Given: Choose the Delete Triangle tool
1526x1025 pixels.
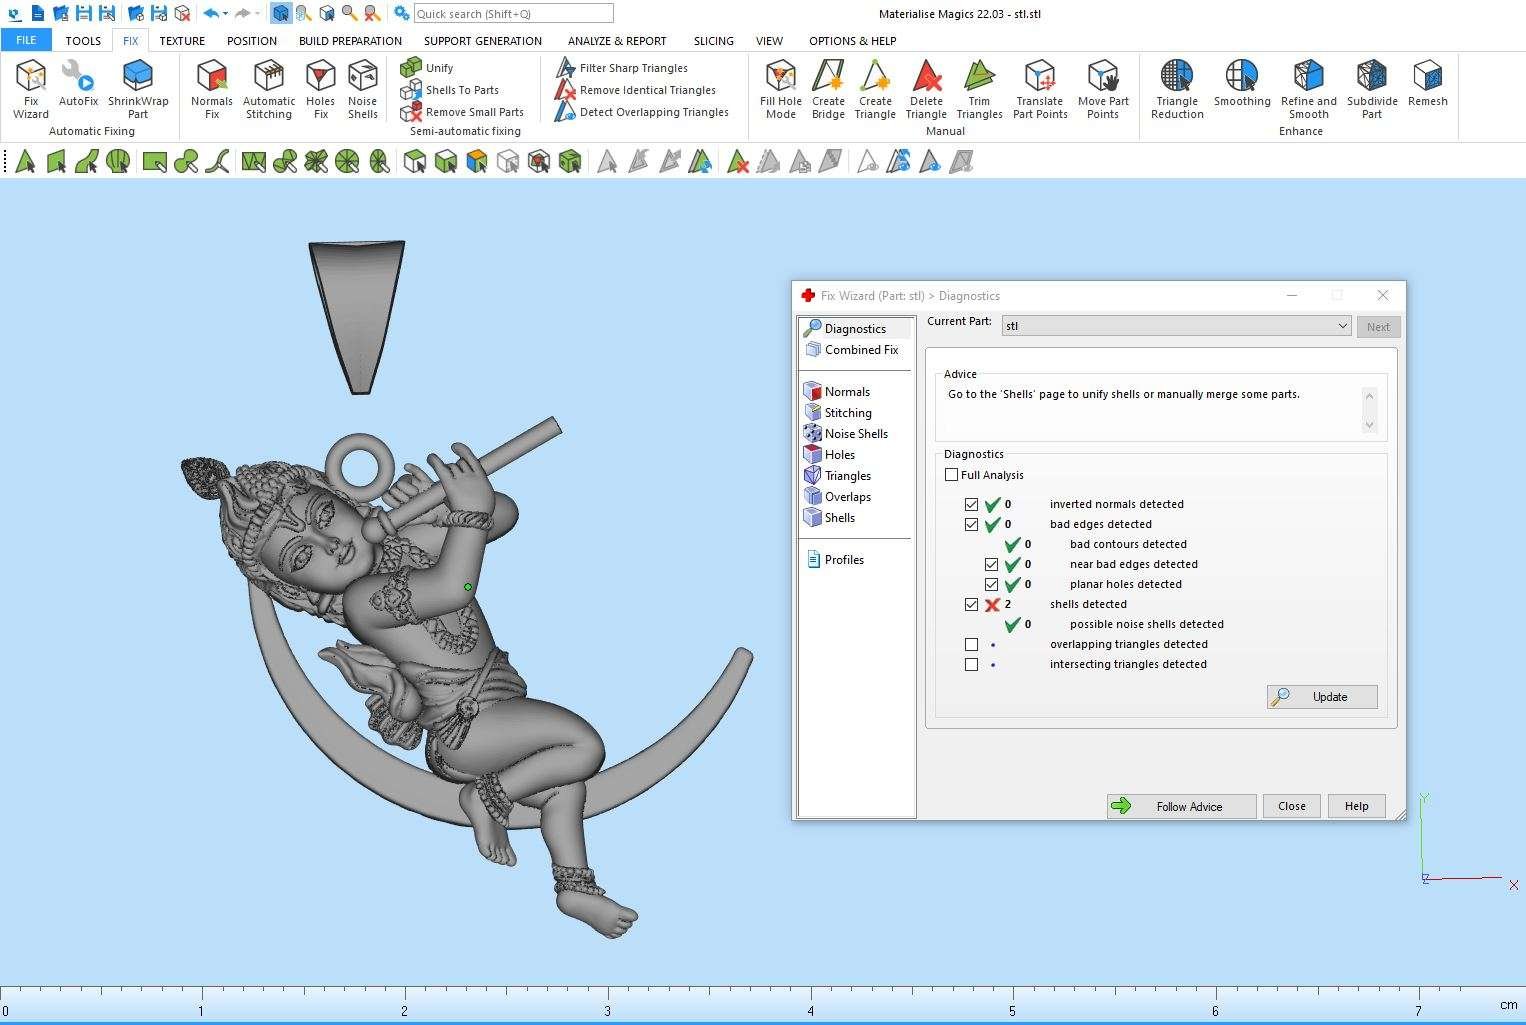Looking at the screenshot, I should pyautogui.click(x=926, y=88).
